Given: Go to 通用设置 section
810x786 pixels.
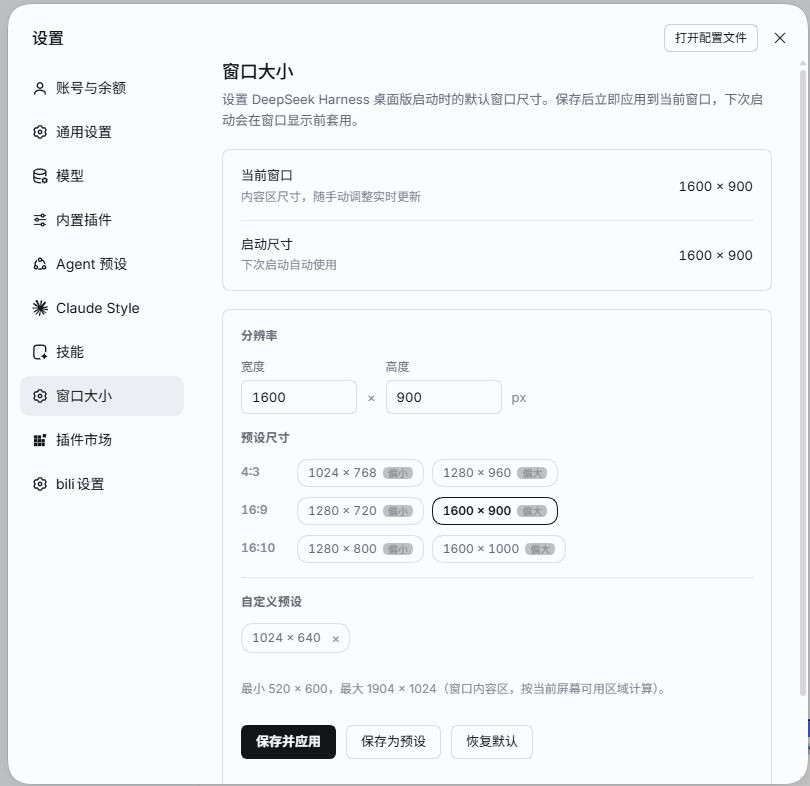Looking at the screenshot, I should coord(102,132).
